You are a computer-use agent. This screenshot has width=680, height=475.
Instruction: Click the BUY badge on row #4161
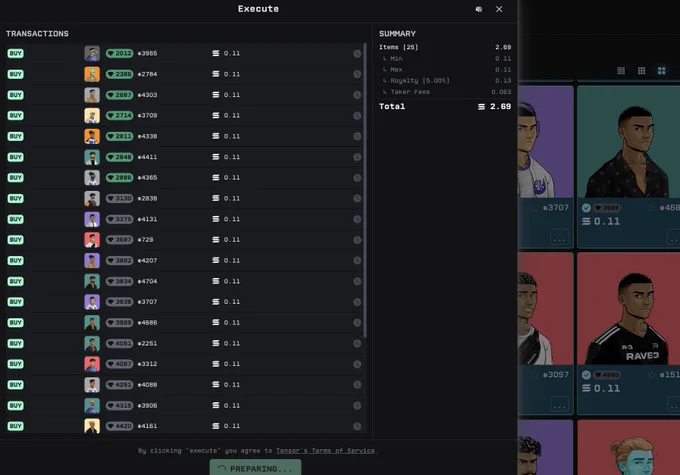15,426
